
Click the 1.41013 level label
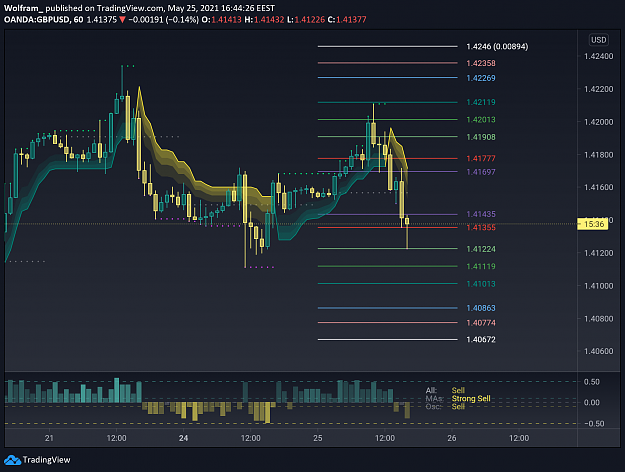pos(481,284)
